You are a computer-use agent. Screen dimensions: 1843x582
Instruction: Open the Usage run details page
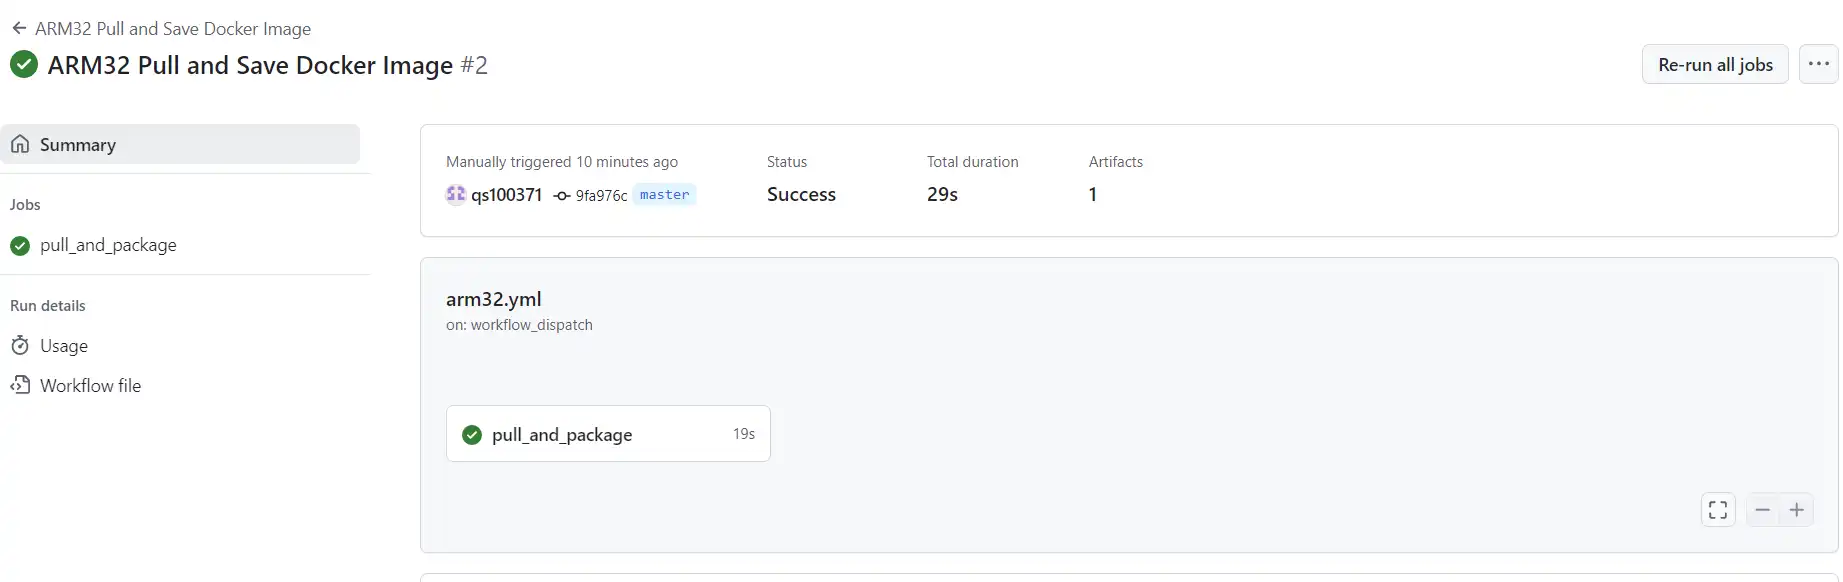(x=64, y=346)
